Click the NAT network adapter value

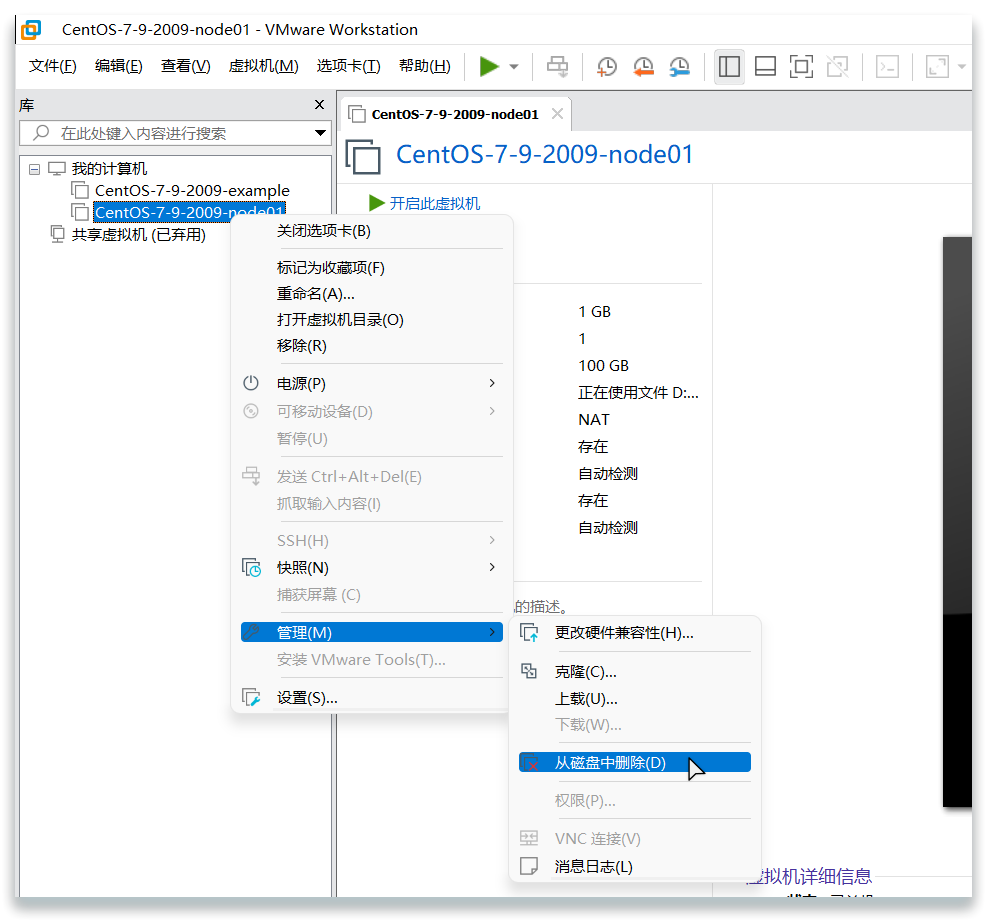tap(594, 420)
